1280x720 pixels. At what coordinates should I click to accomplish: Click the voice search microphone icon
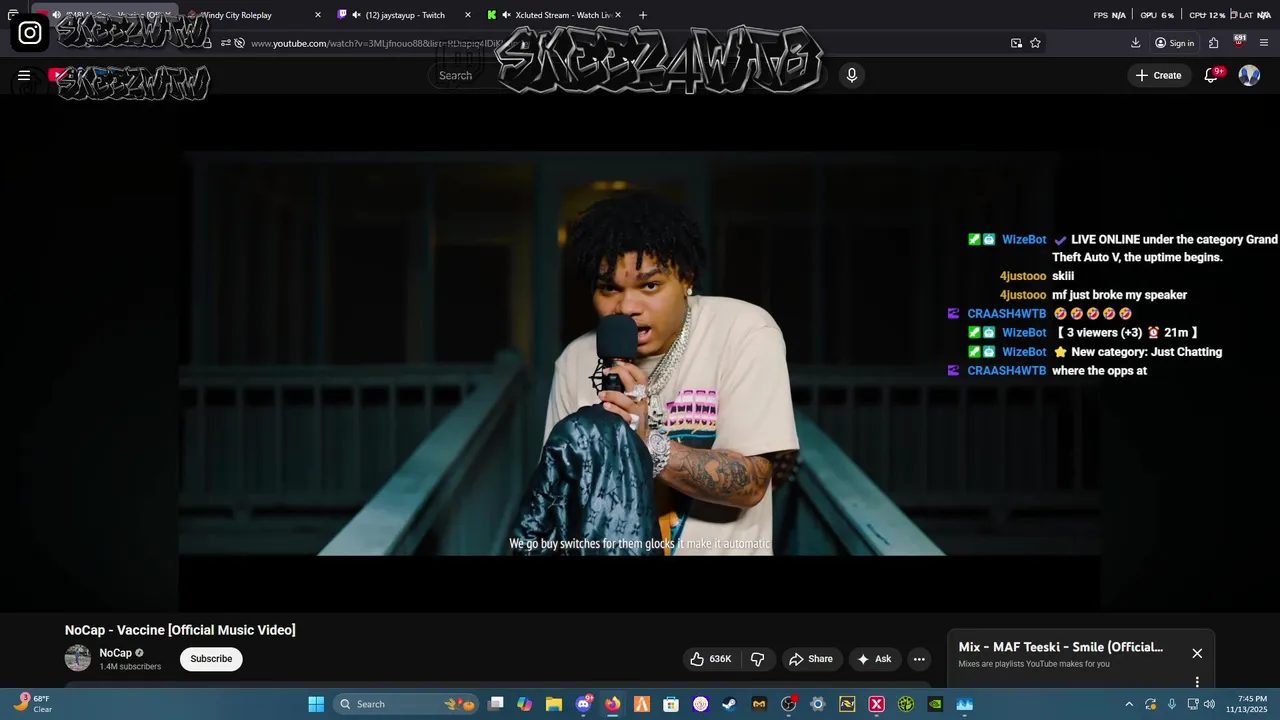point(851,75)
